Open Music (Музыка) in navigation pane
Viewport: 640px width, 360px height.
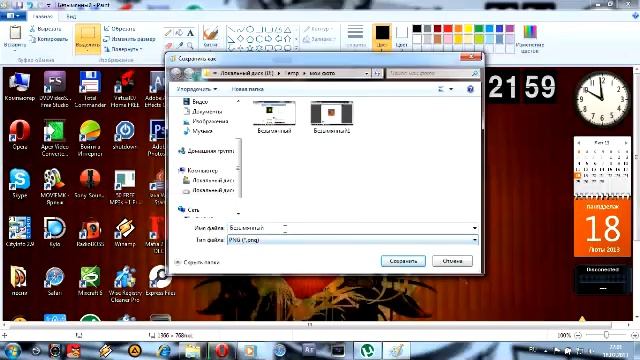pyautogui.click(x=202, y=131)
